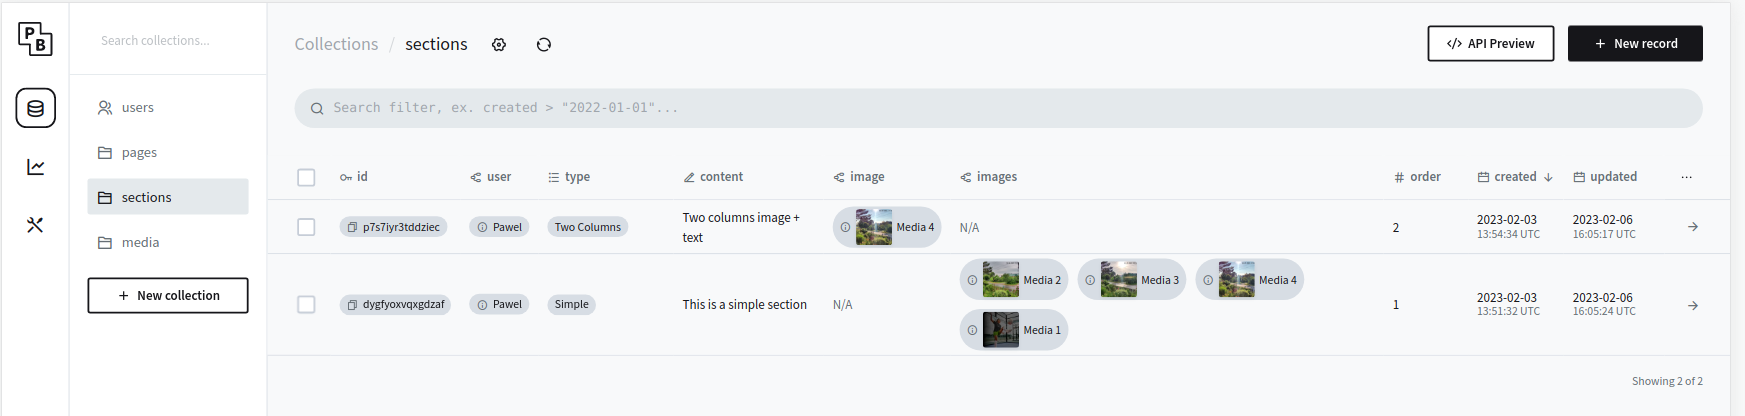Sort by created column
Image resolution: width=1745 pixels, height=416 pixels.
click(1515, 177)
